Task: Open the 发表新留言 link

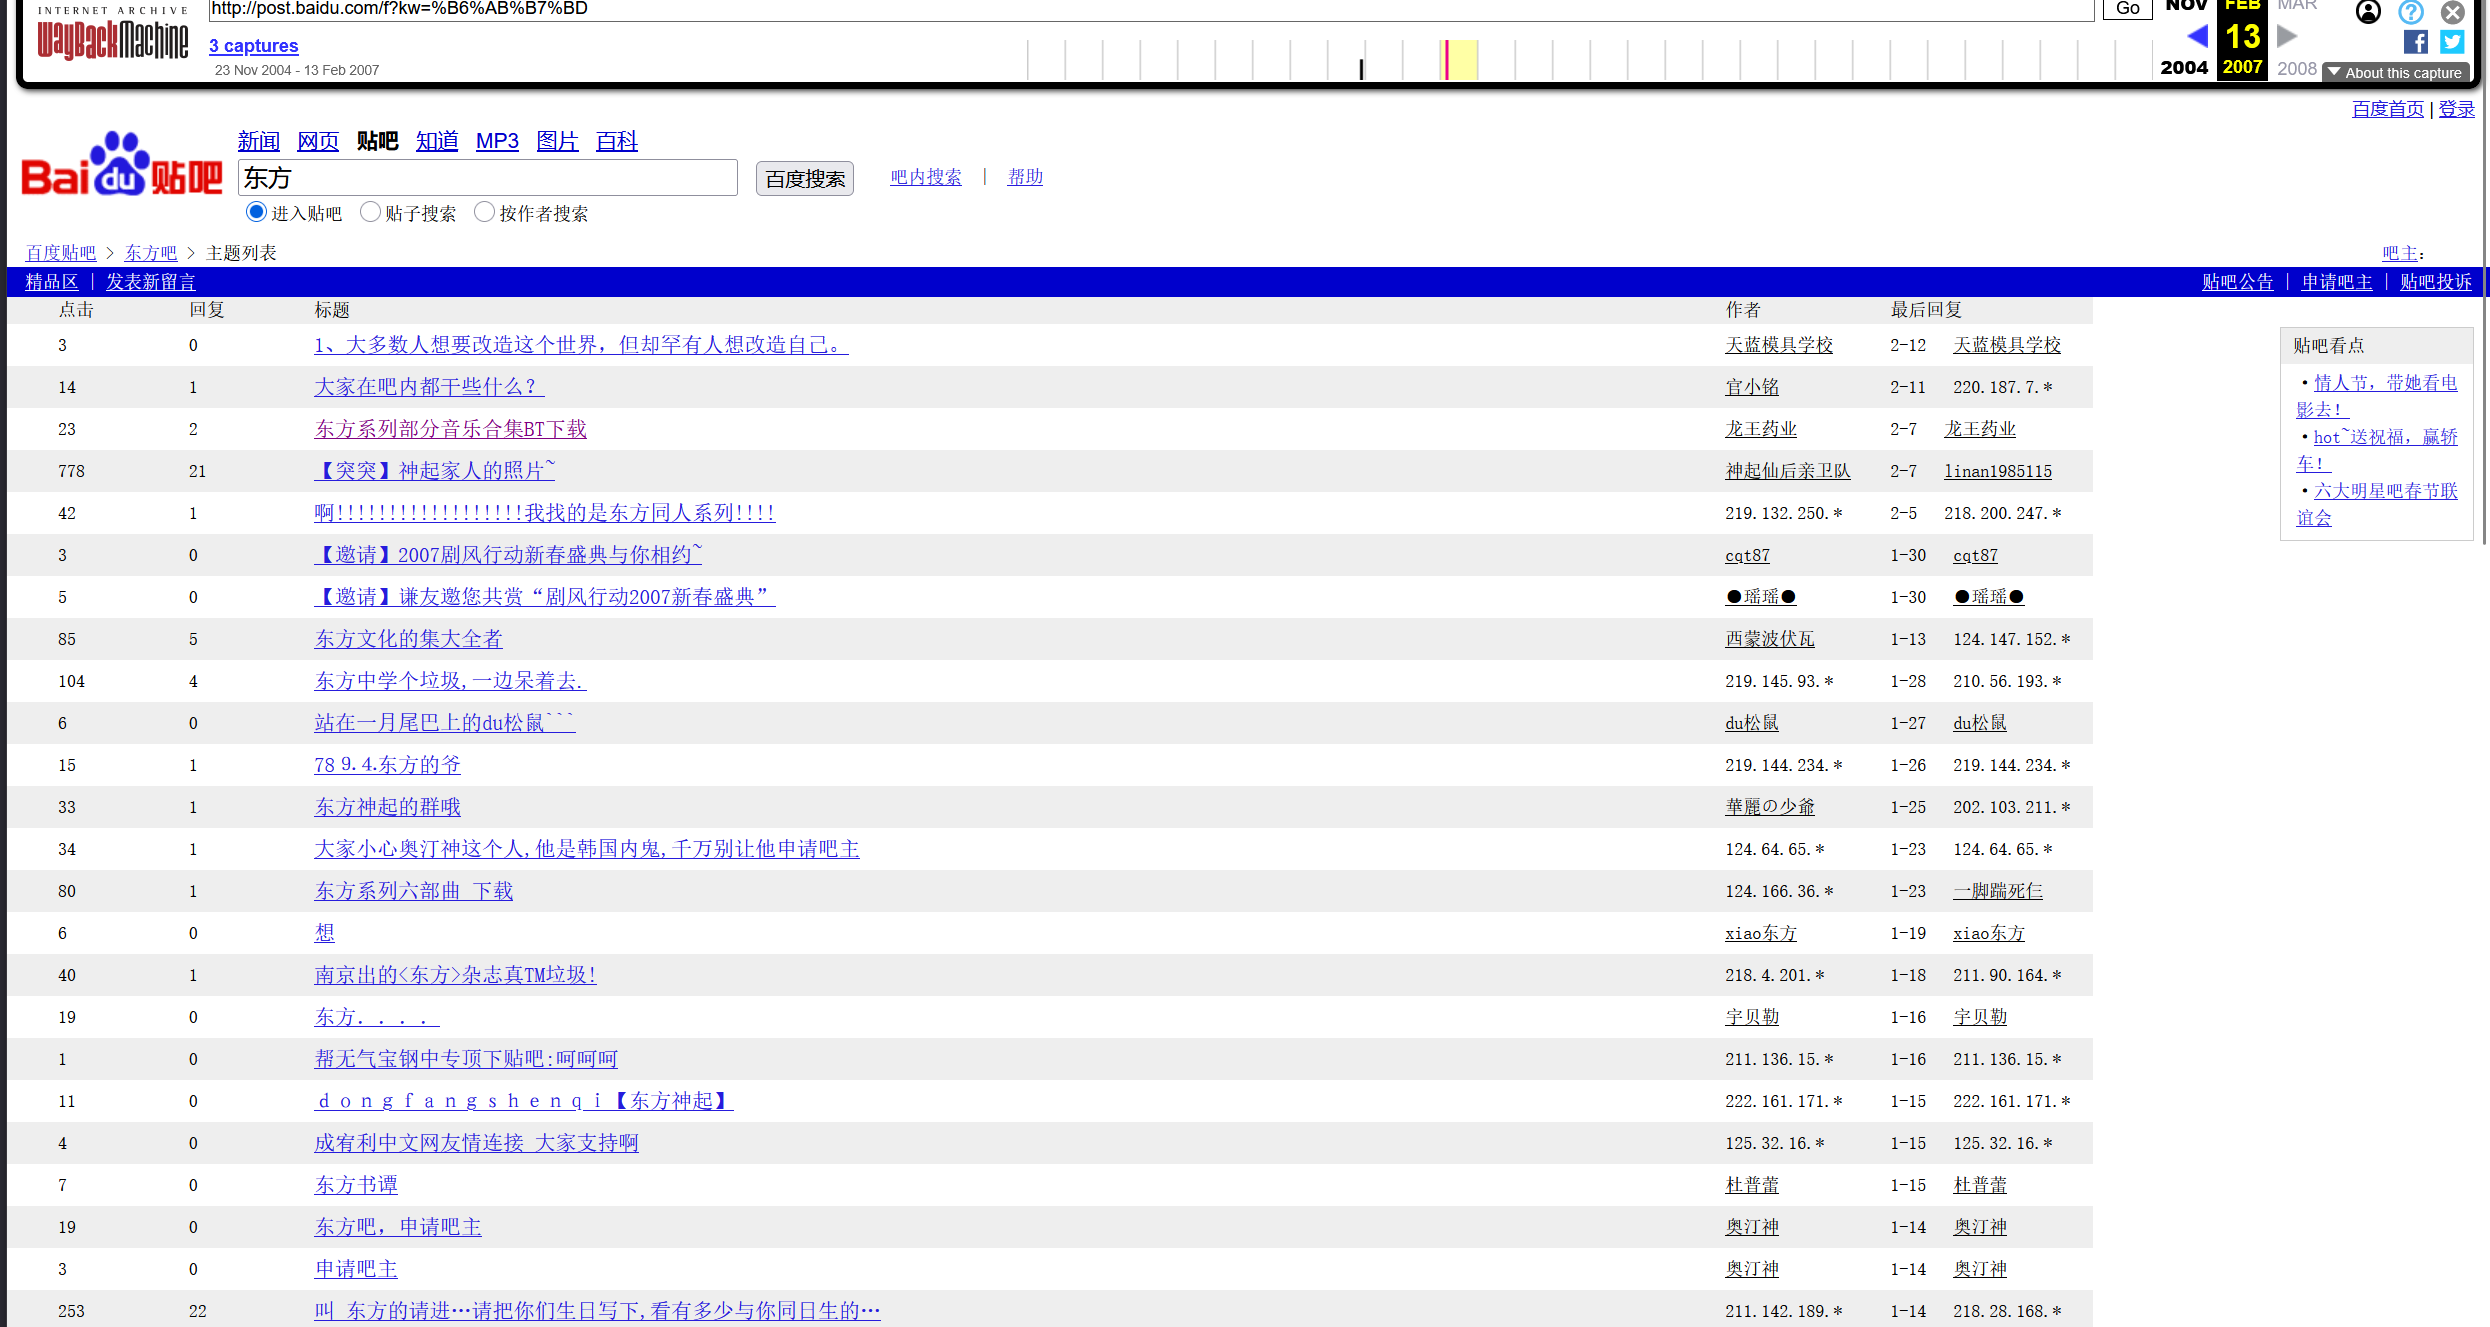Action: click(151, 282)
